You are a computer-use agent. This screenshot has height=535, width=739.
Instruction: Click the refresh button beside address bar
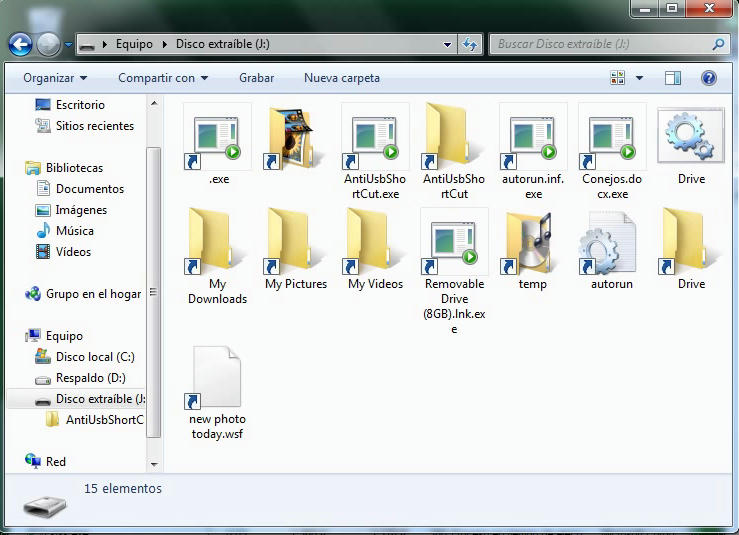[470, 44]
